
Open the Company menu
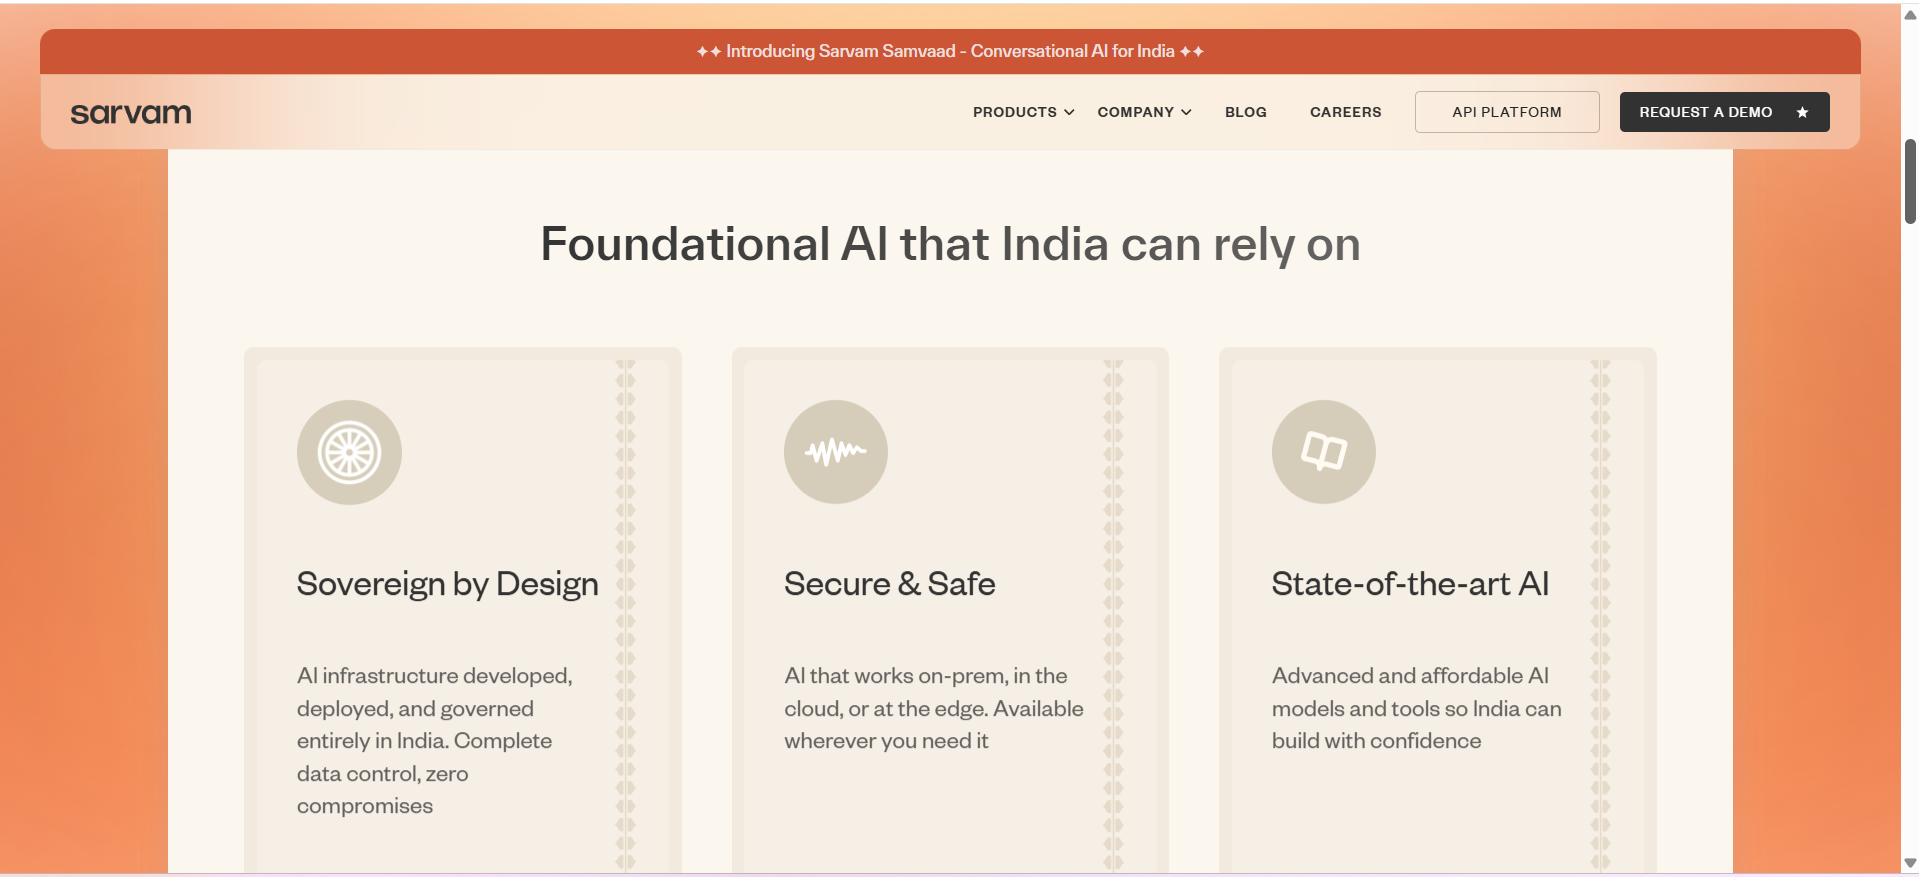point(1145,112)
